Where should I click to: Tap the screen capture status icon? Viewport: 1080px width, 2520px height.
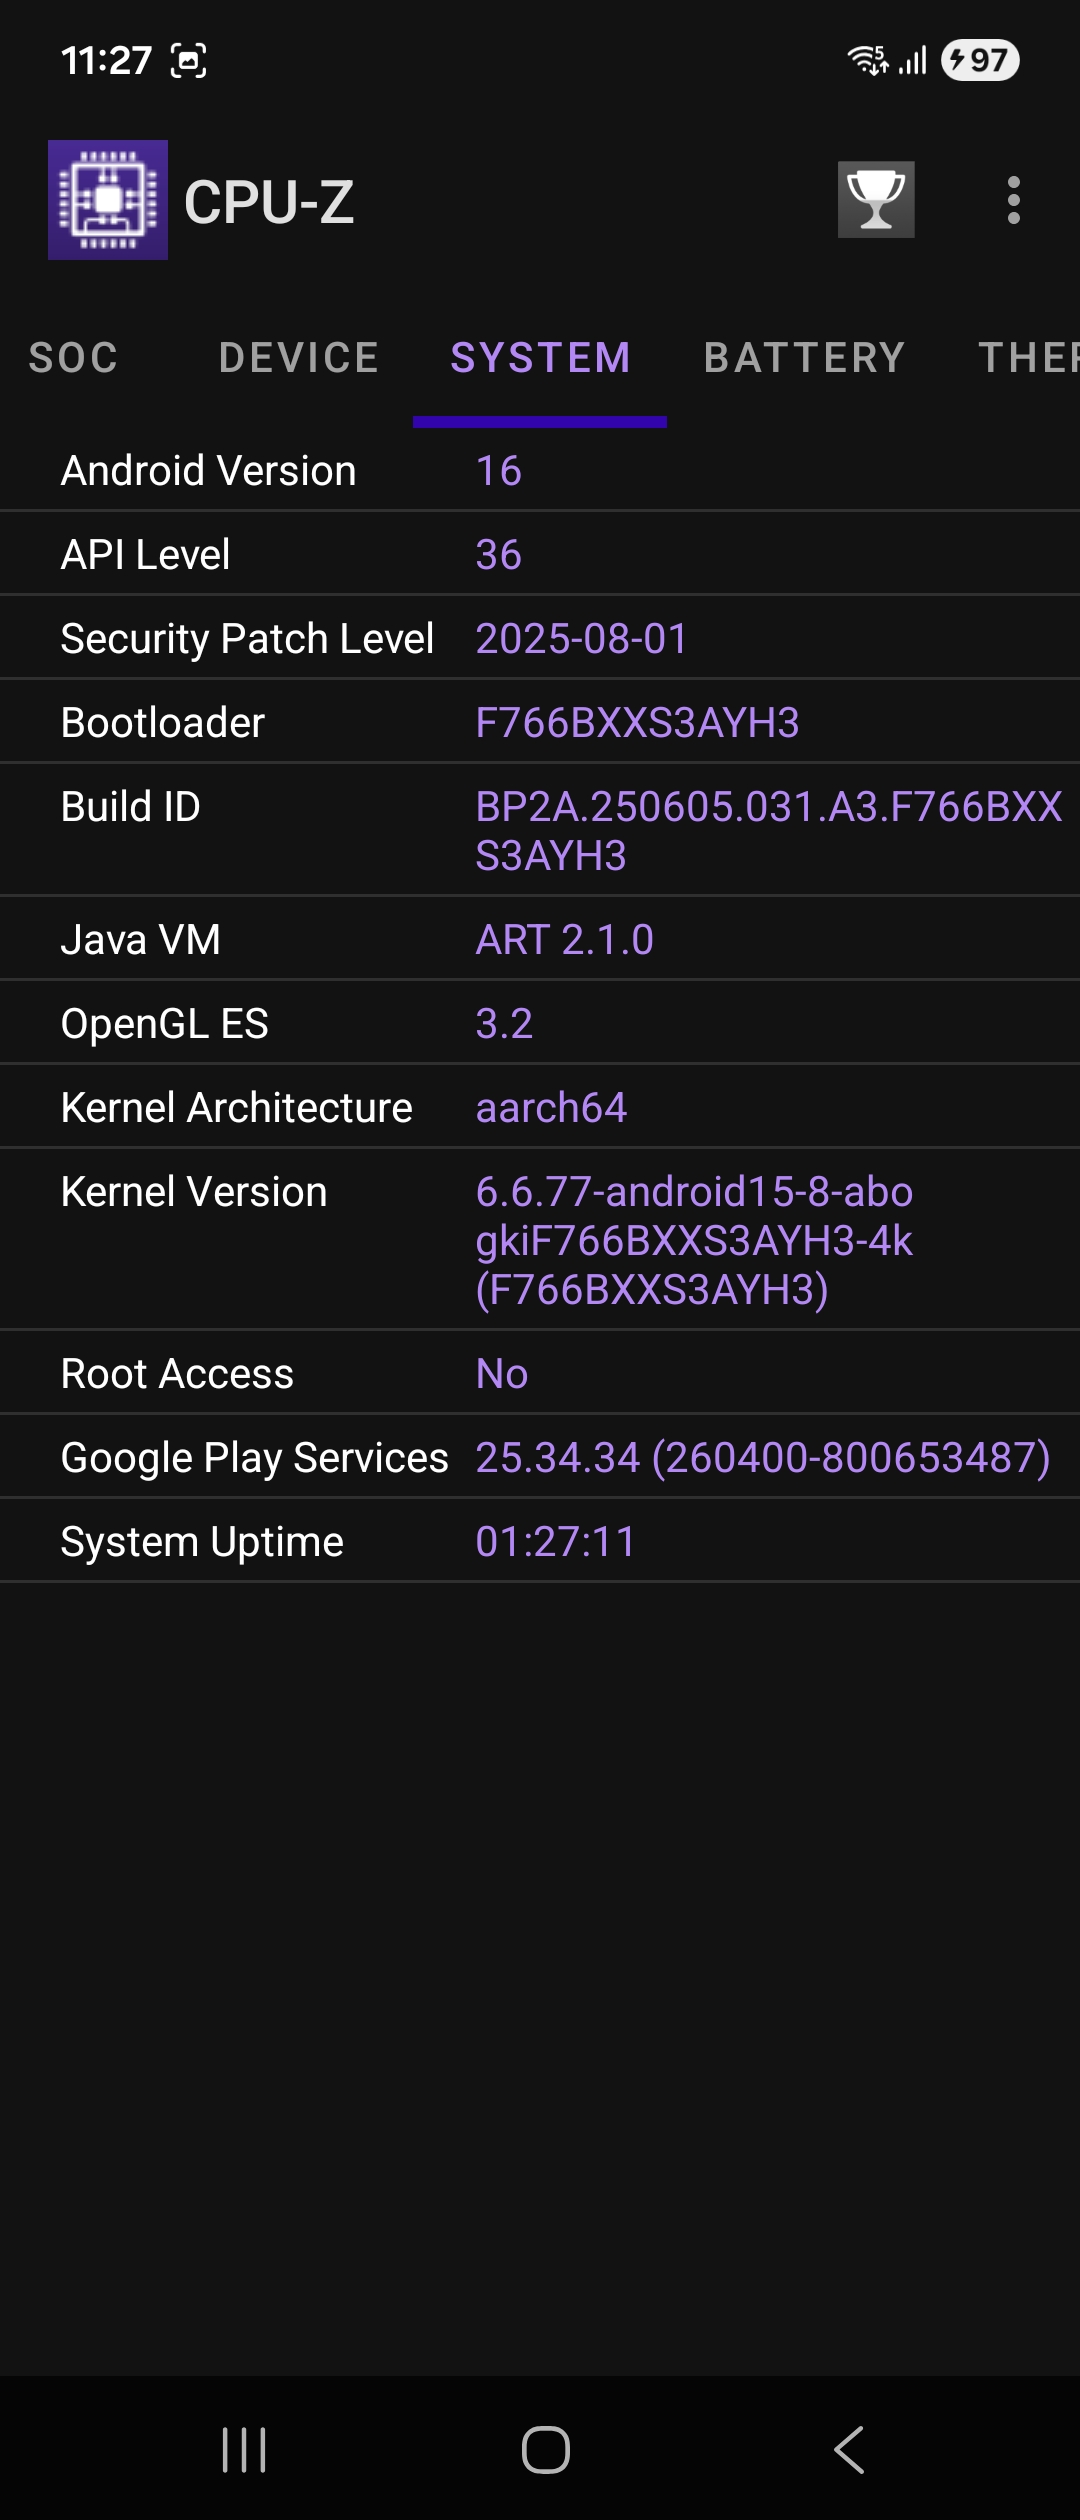click(x=189, y=61)
